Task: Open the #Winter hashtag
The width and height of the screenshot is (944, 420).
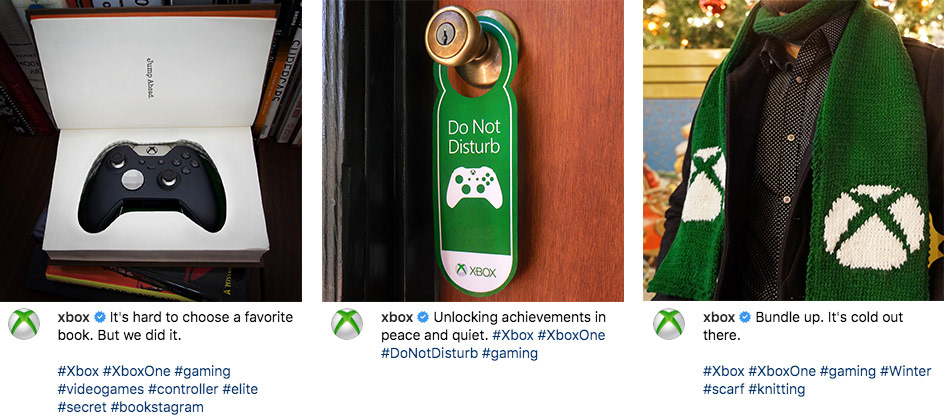Action: (905, 371)
